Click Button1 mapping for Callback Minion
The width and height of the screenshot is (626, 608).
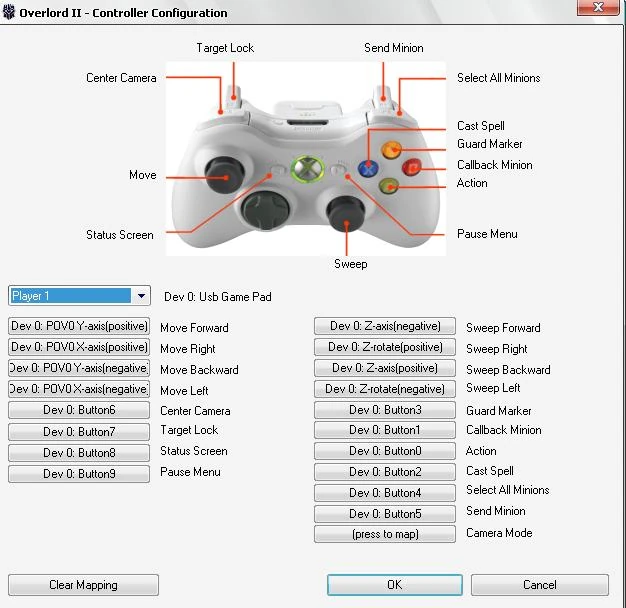[385, 430]
